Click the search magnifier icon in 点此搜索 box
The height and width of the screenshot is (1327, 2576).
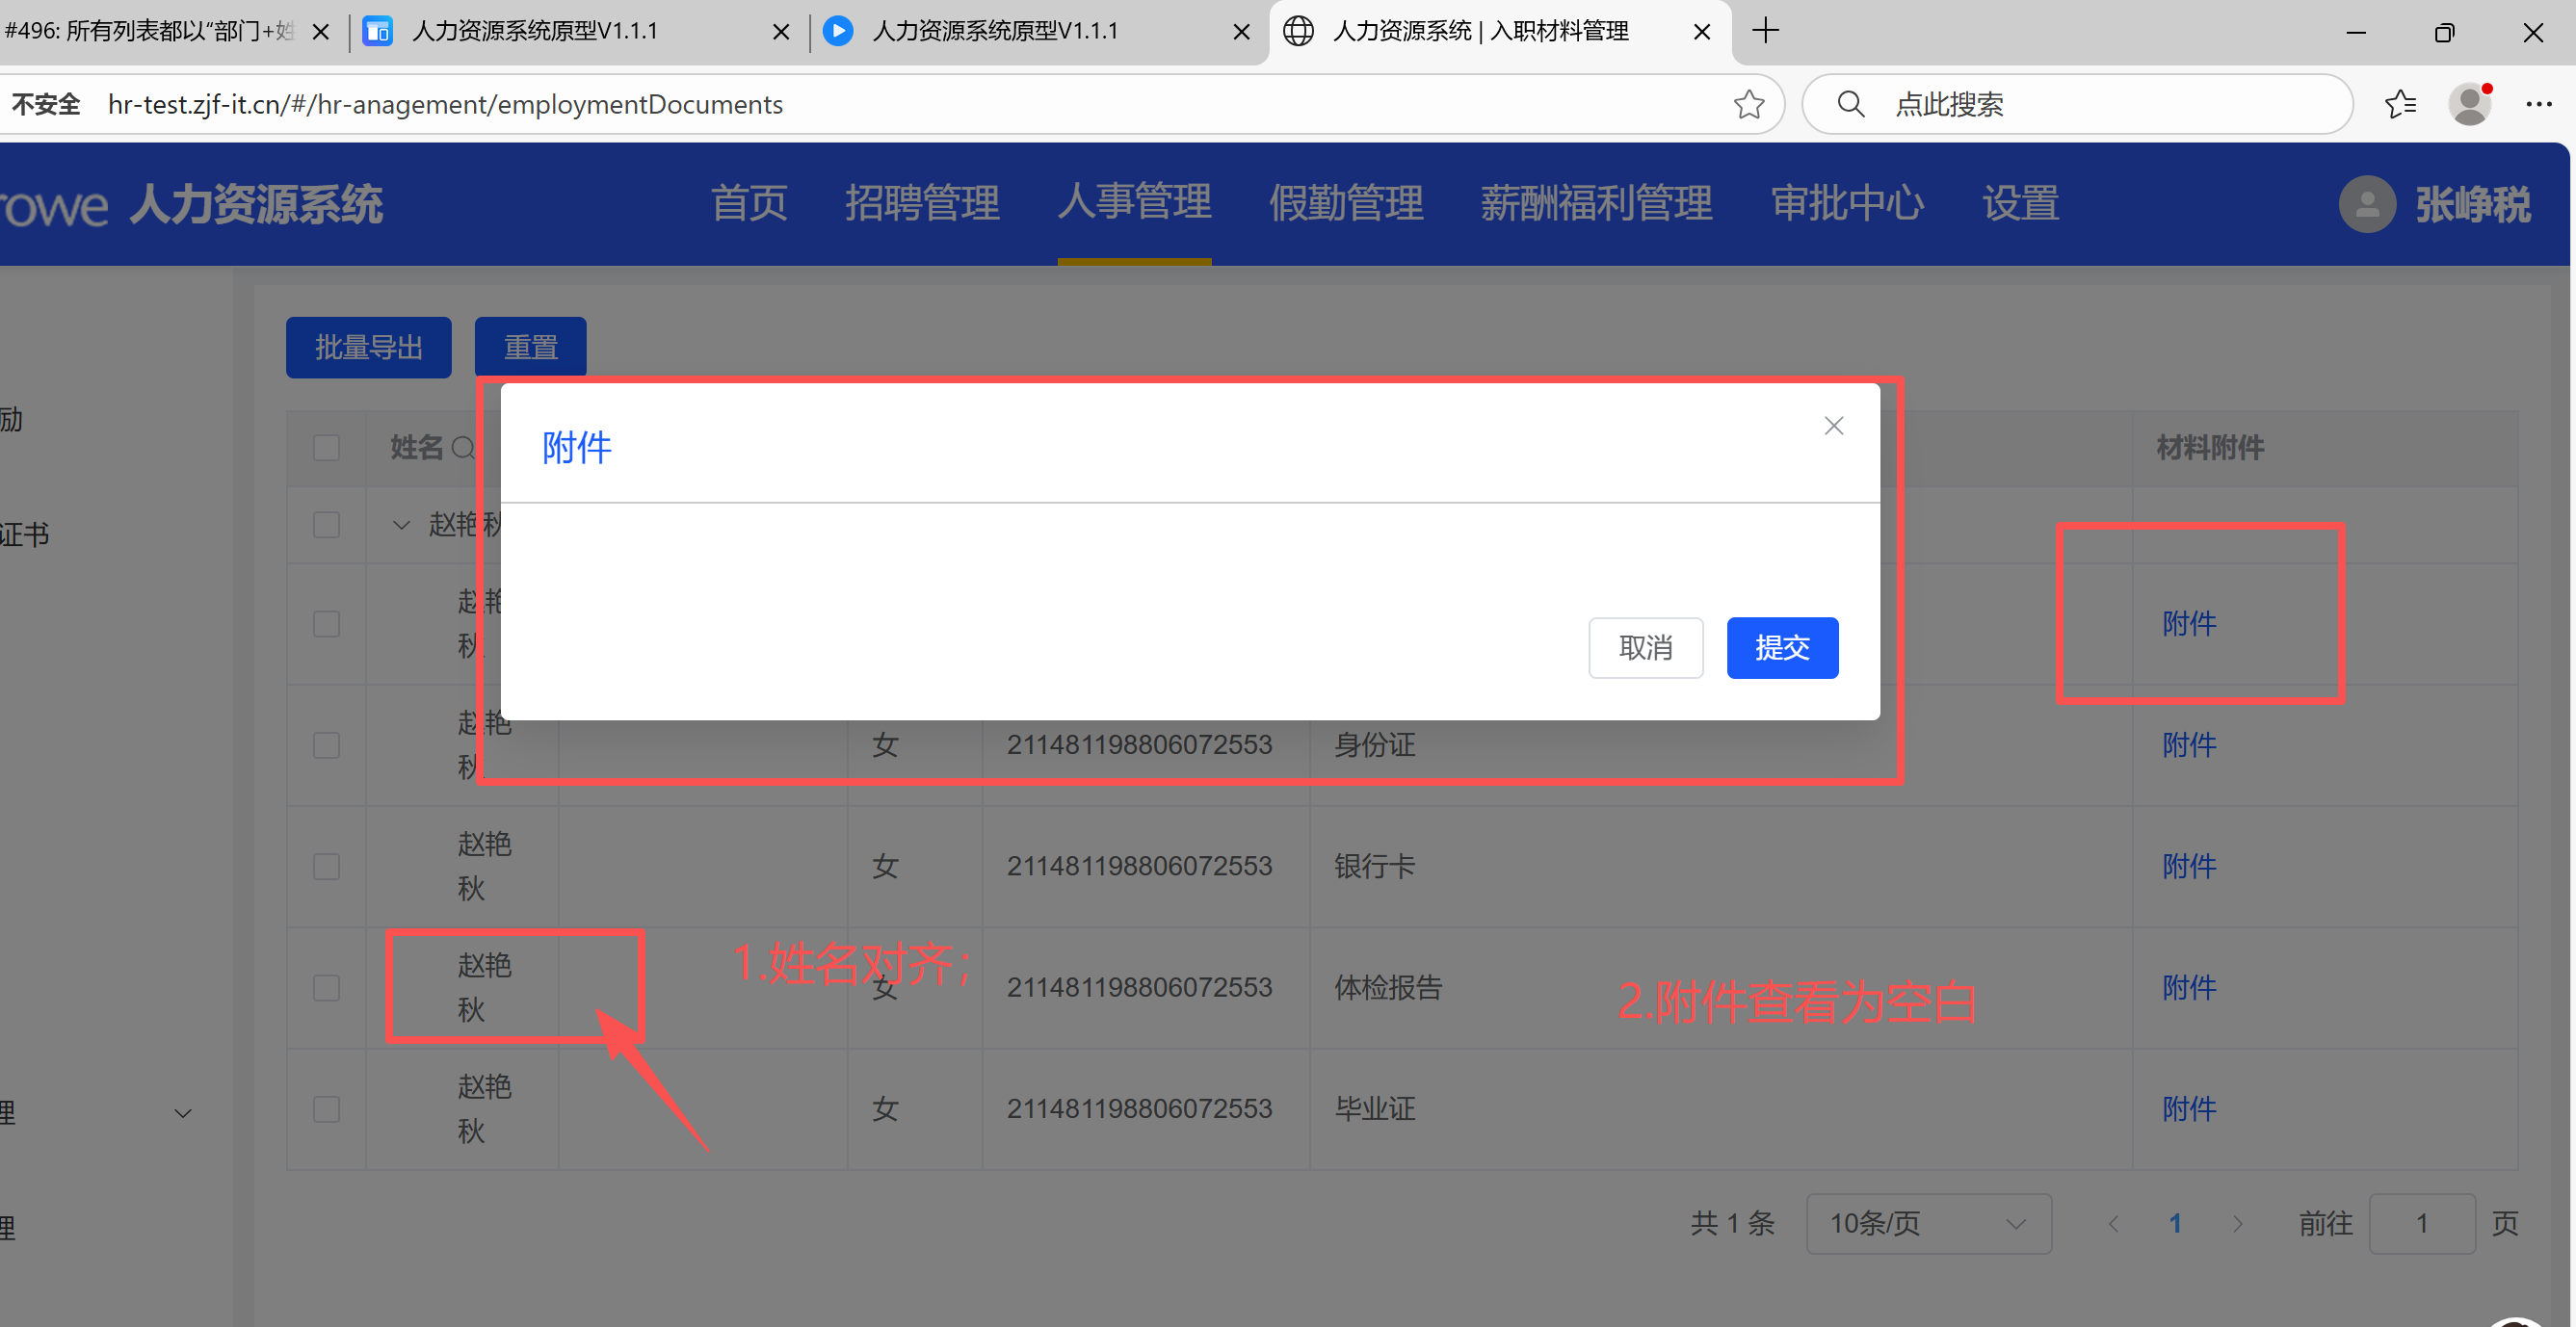1851,104
